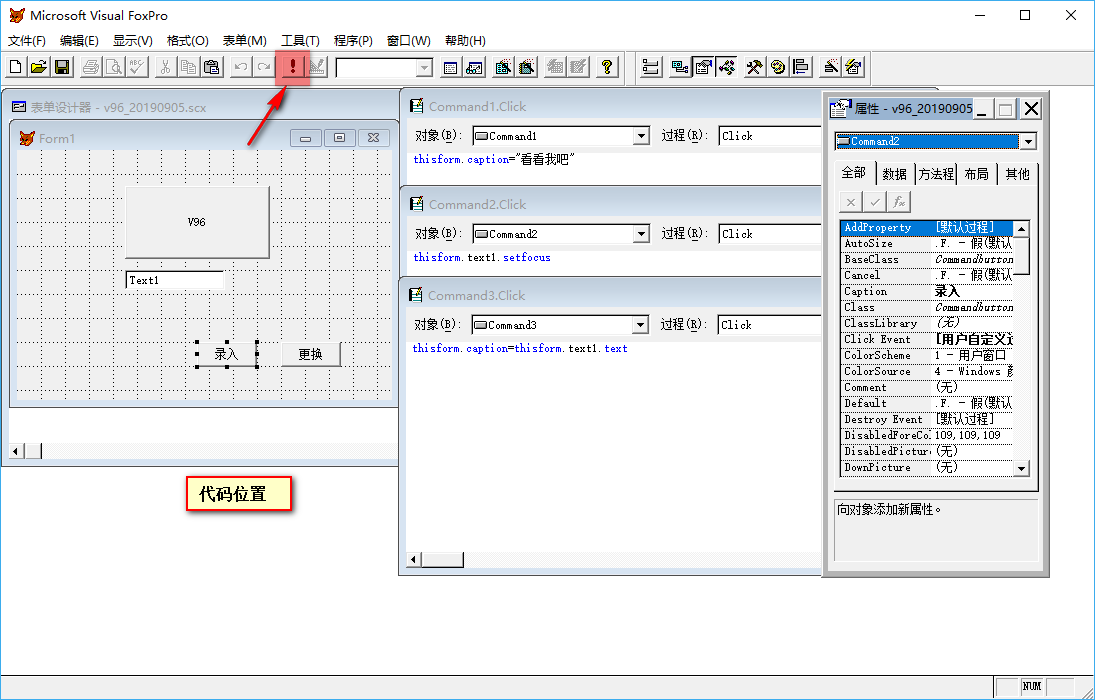This screenshot has height=700, width=1095.
Task: Switch to the 方法程序 properties tab
Action: 936,174
